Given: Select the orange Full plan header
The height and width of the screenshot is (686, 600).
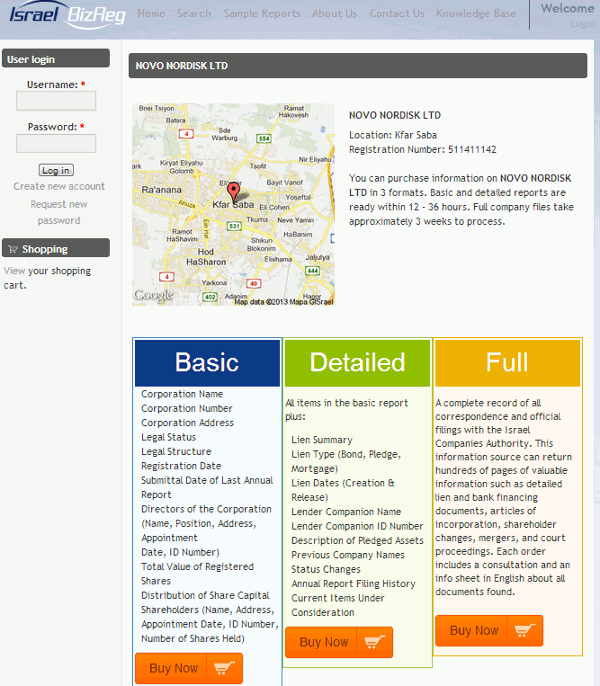Looking at the screenshot, I should coord(508,363).
